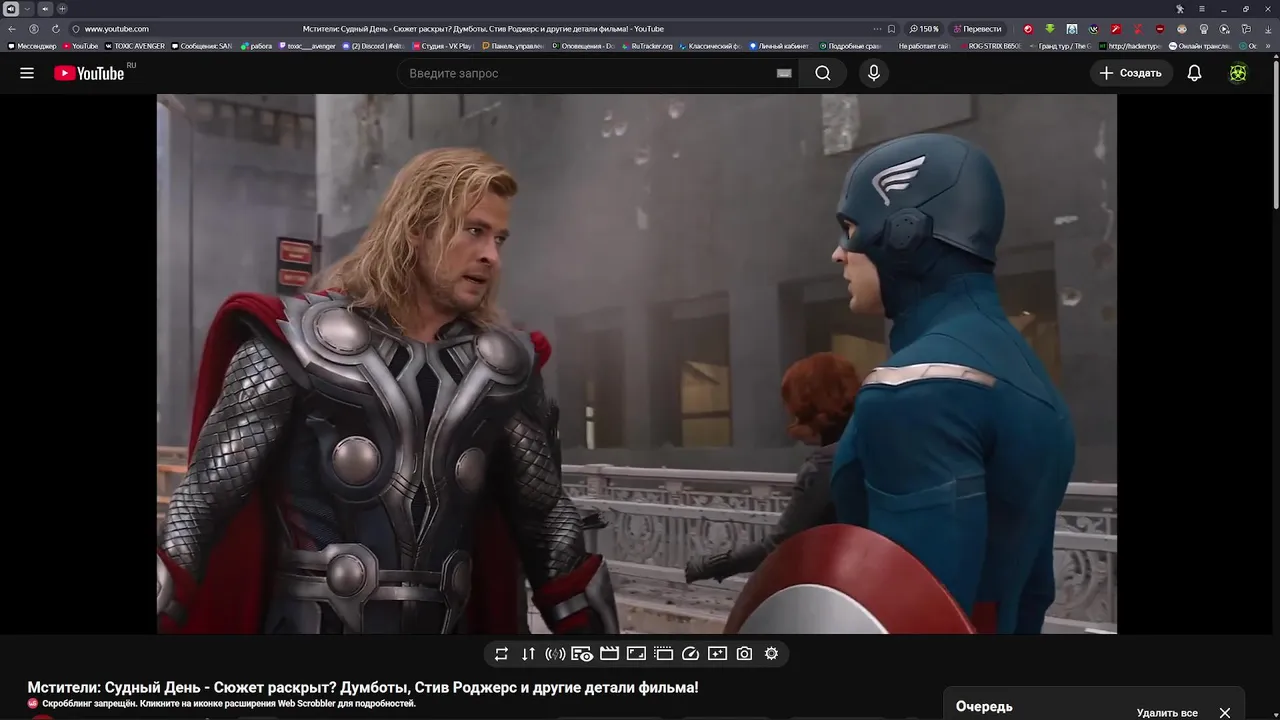Open the browser hamburger menu in title bar
The height and width of the screenshot is (720, 1280).
point(1202,9)
